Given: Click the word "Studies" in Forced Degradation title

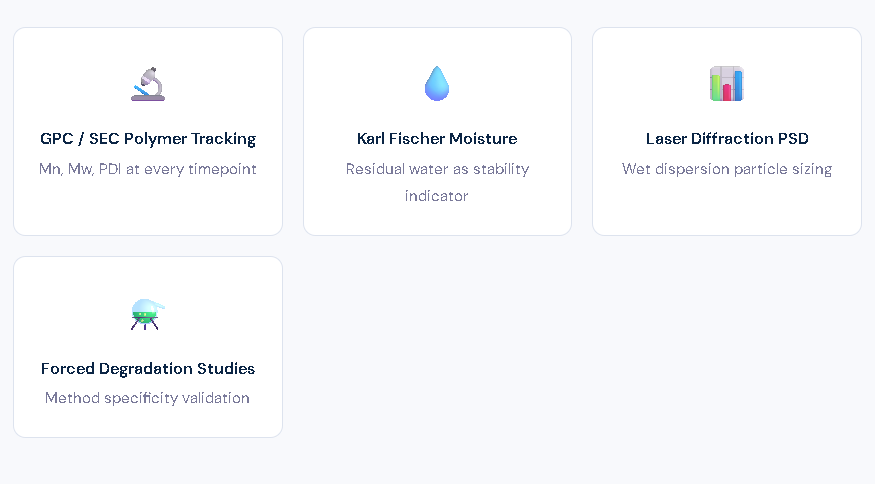Looking at the screenshot, I should click(x=224, y=369).
